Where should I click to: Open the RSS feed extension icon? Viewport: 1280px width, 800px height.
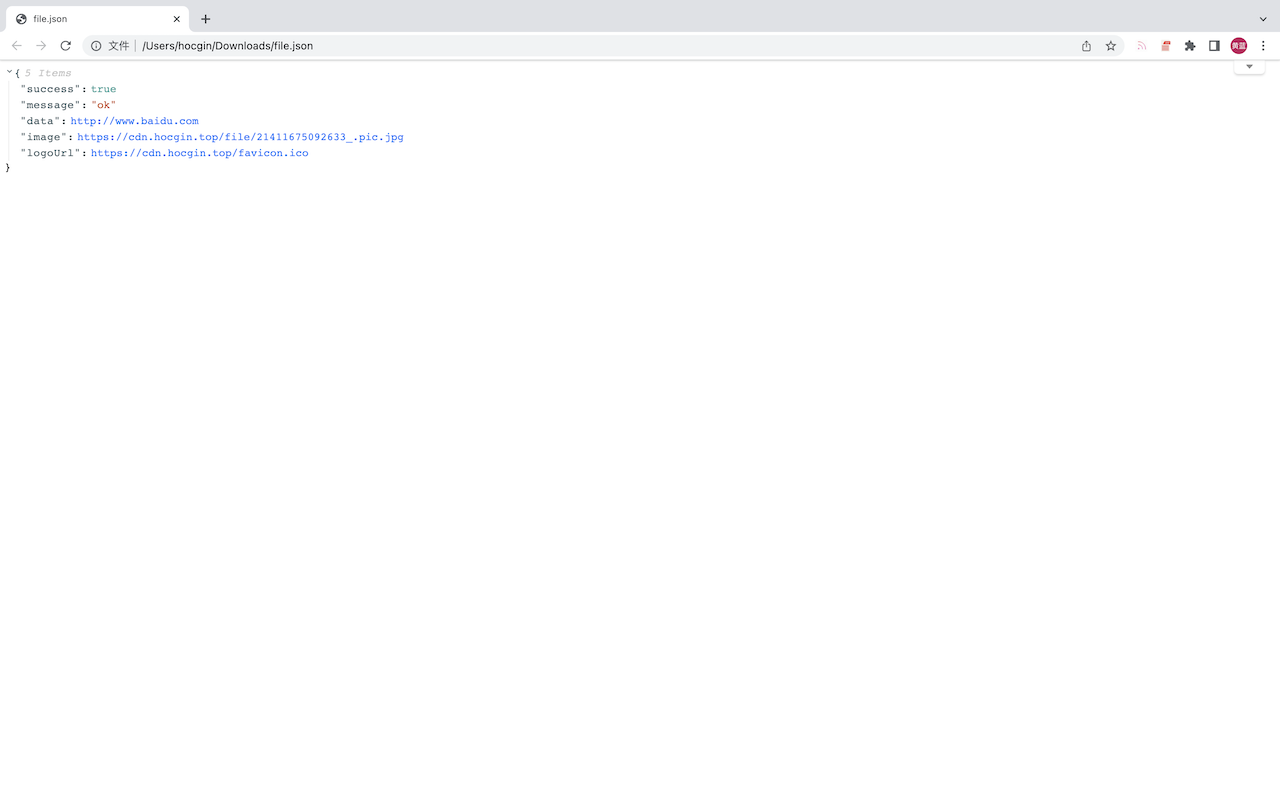click(1142, 46)
